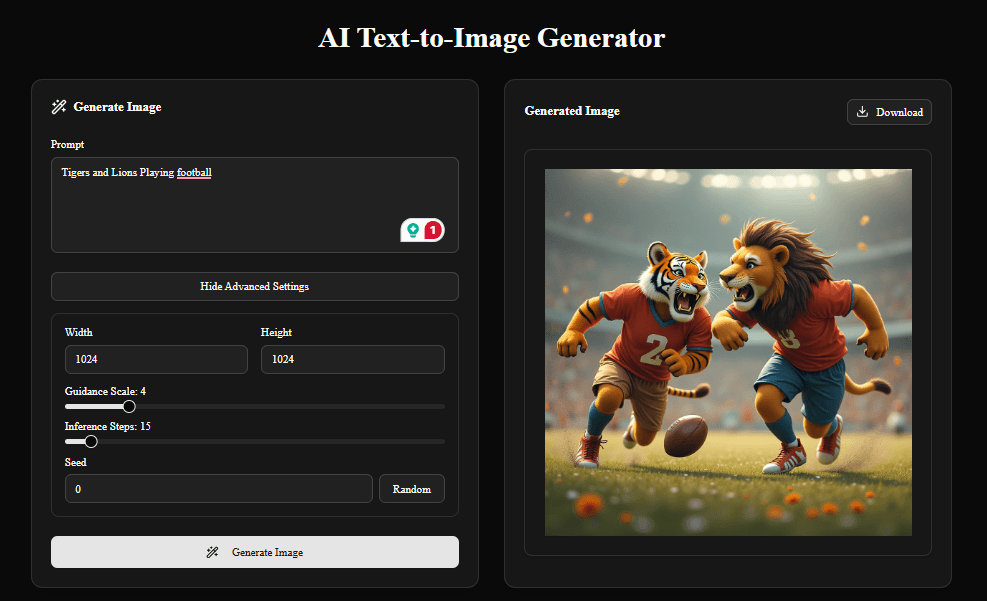Click the 'Generated Image' panel heading
This screenshot has height=601, width=987.
(572, 111)
